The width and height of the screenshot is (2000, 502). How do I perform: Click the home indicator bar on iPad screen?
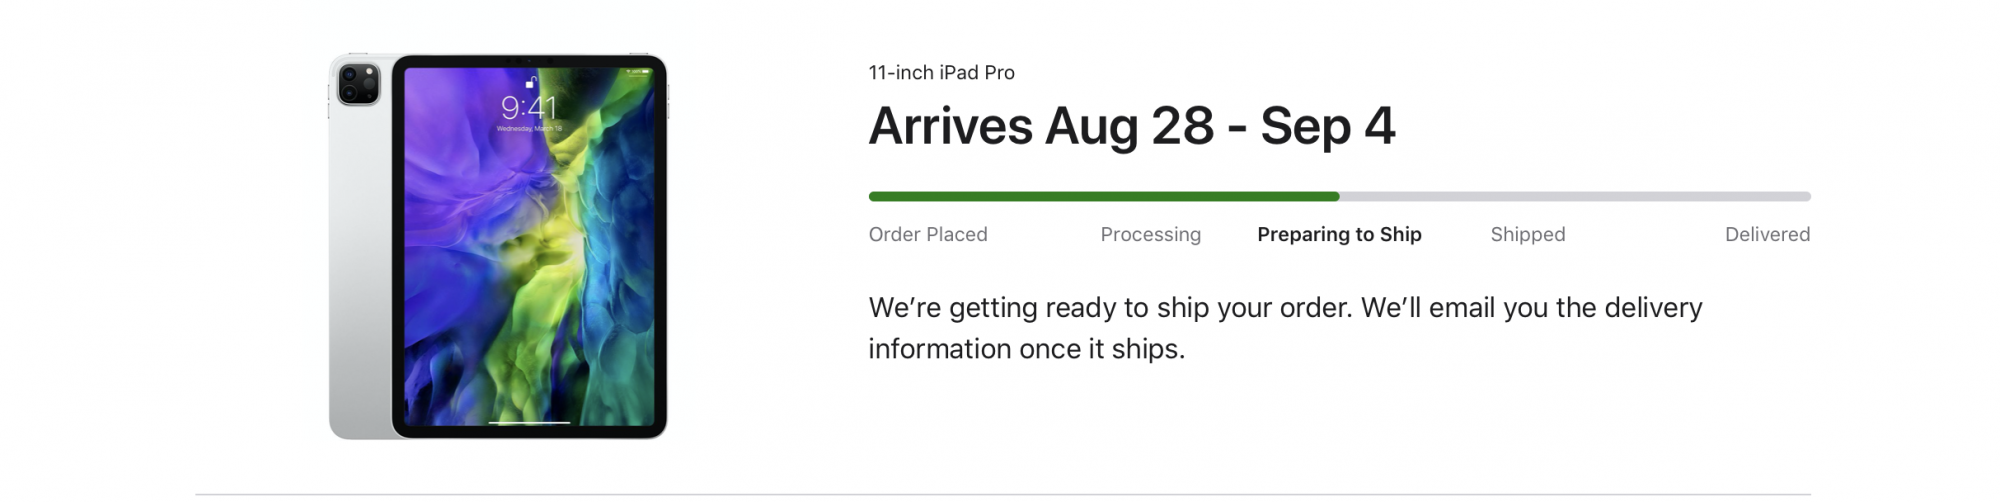pyautogui.click(x=529, y=422)
